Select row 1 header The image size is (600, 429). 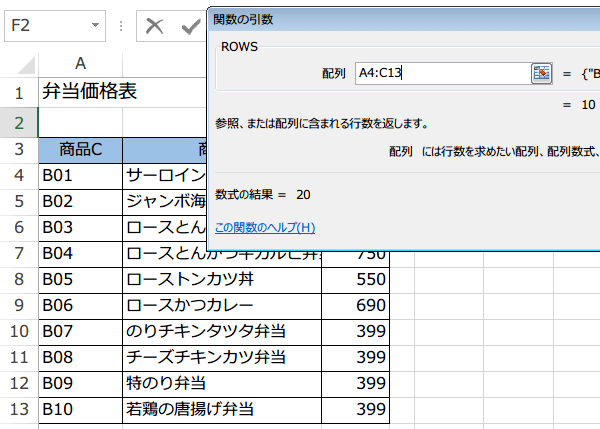(x=19, y=92)
